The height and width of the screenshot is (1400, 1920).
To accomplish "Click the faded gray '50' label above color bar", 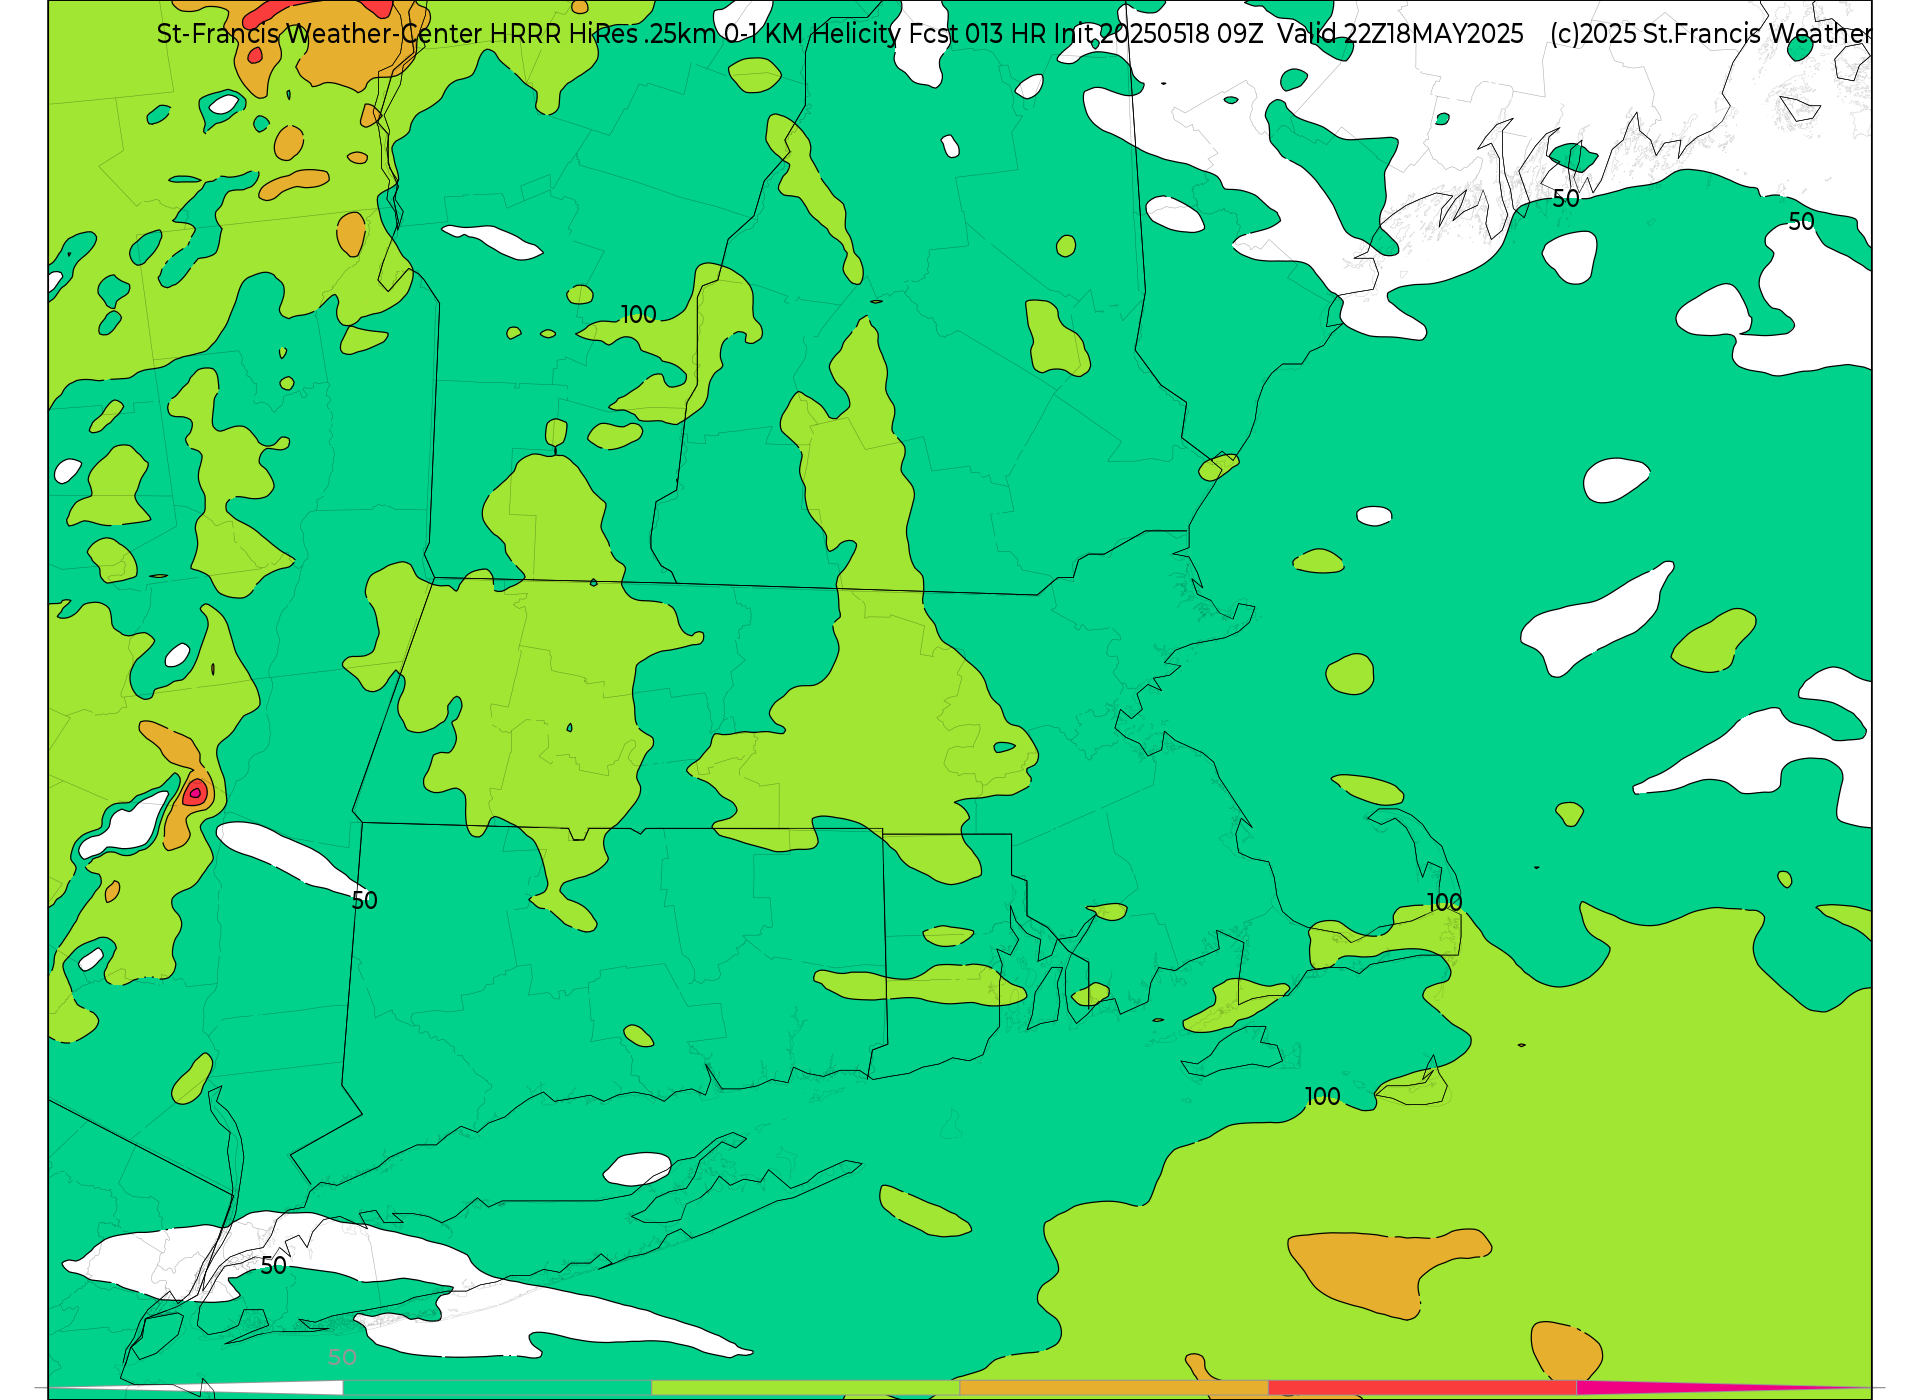I will click(342, 1357).
